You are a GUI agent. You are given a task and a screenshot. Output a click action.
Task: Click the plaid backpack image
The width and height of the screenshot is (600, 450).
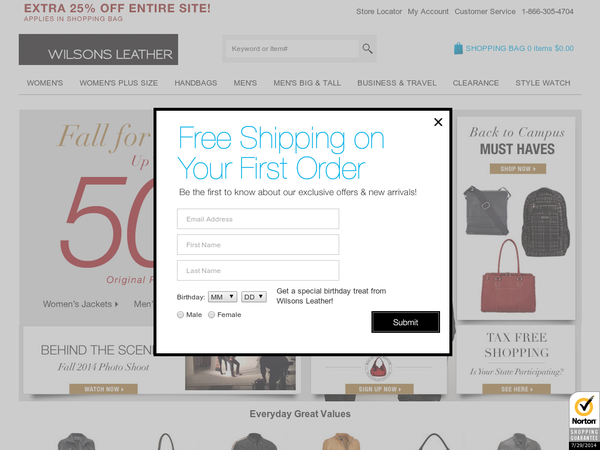pos(545,222)
